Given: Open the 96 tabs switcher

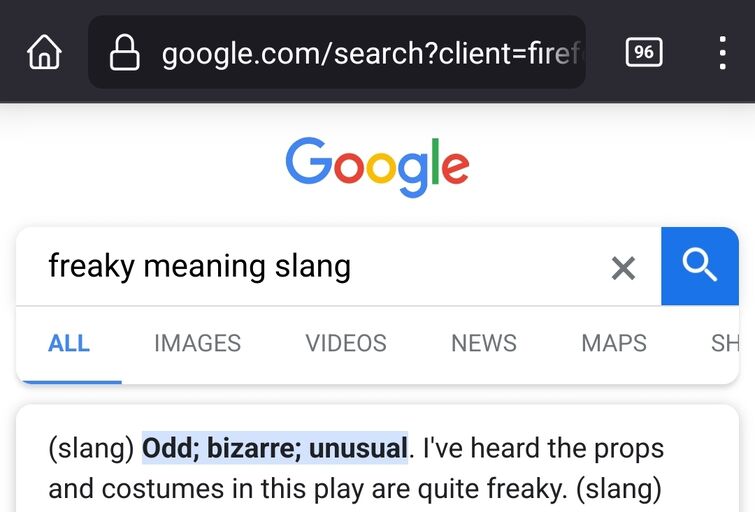Looking at the screenshot, I should (x=644, y=52).
